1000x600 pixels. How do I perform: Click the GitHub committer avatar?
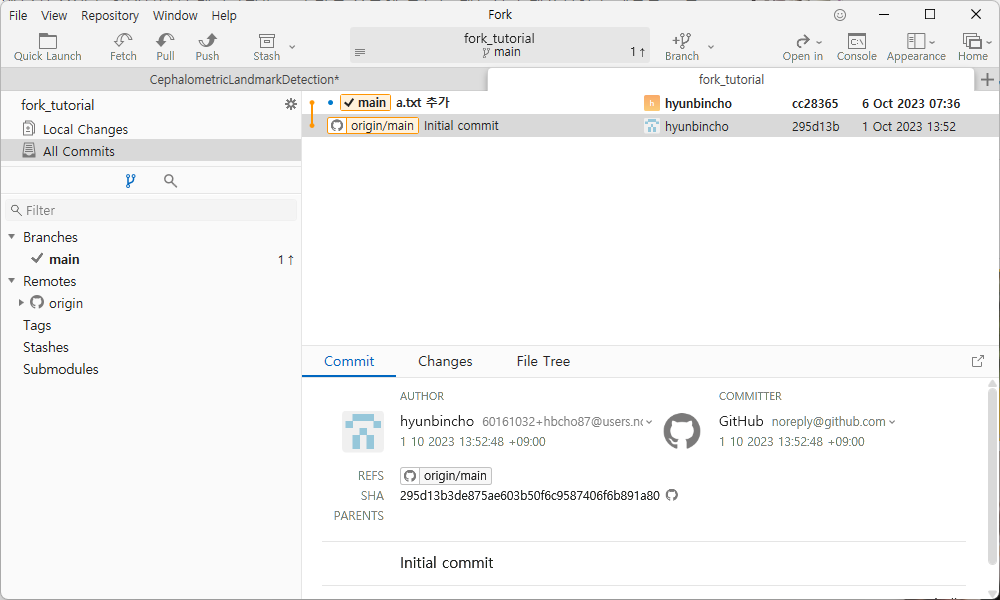(682, 431)
